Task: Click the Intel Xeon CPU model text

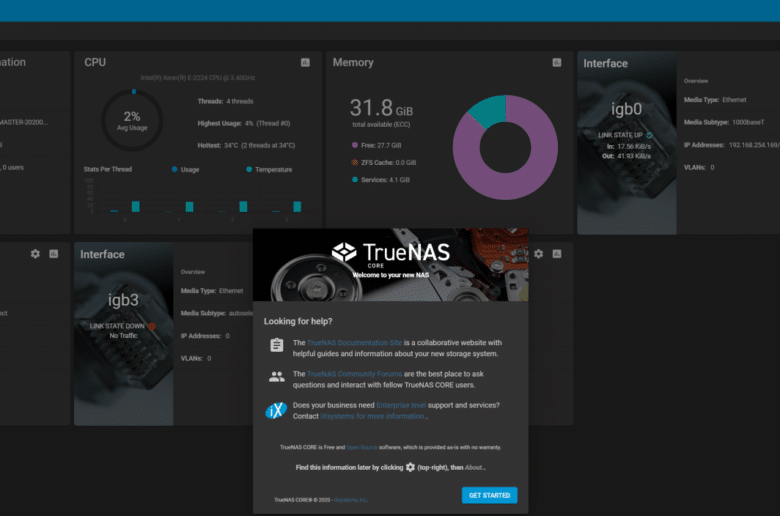Action: pyautogui.click(x=198, y=78)
